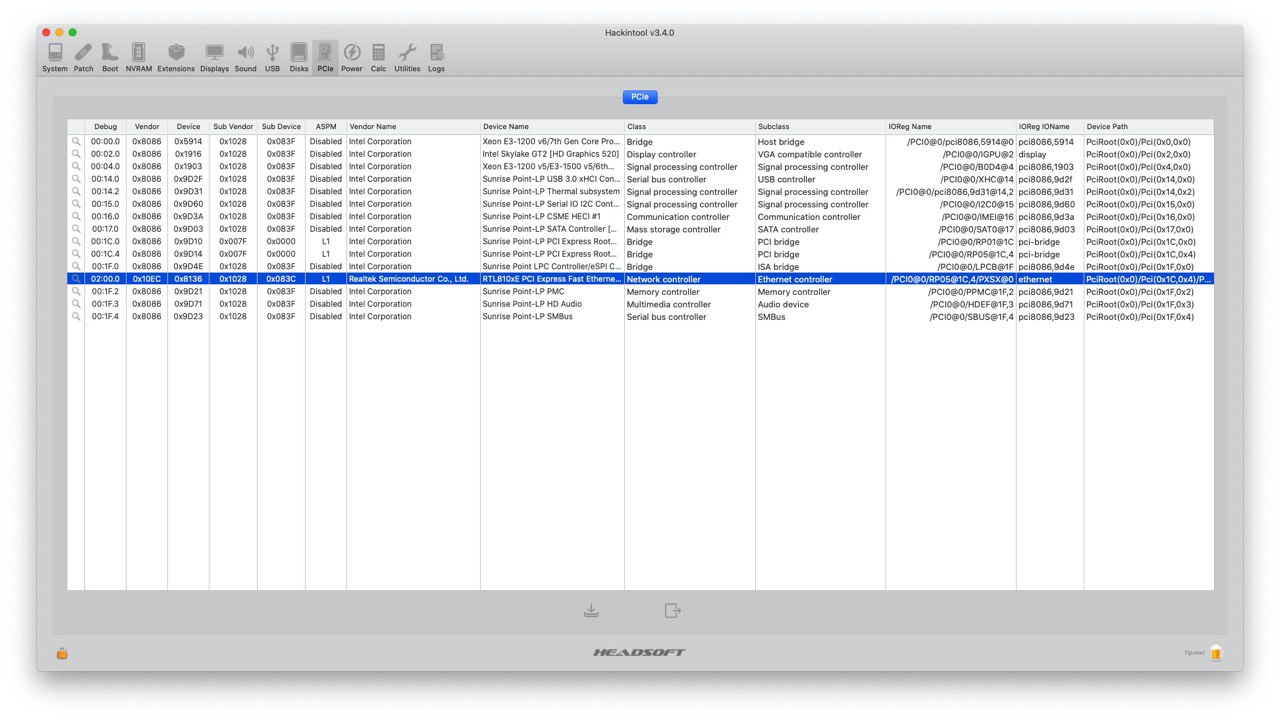Screen dimensions: 1280x720
Task: Click the 00:1C.4 debug address cell
Action: [105, 254]
